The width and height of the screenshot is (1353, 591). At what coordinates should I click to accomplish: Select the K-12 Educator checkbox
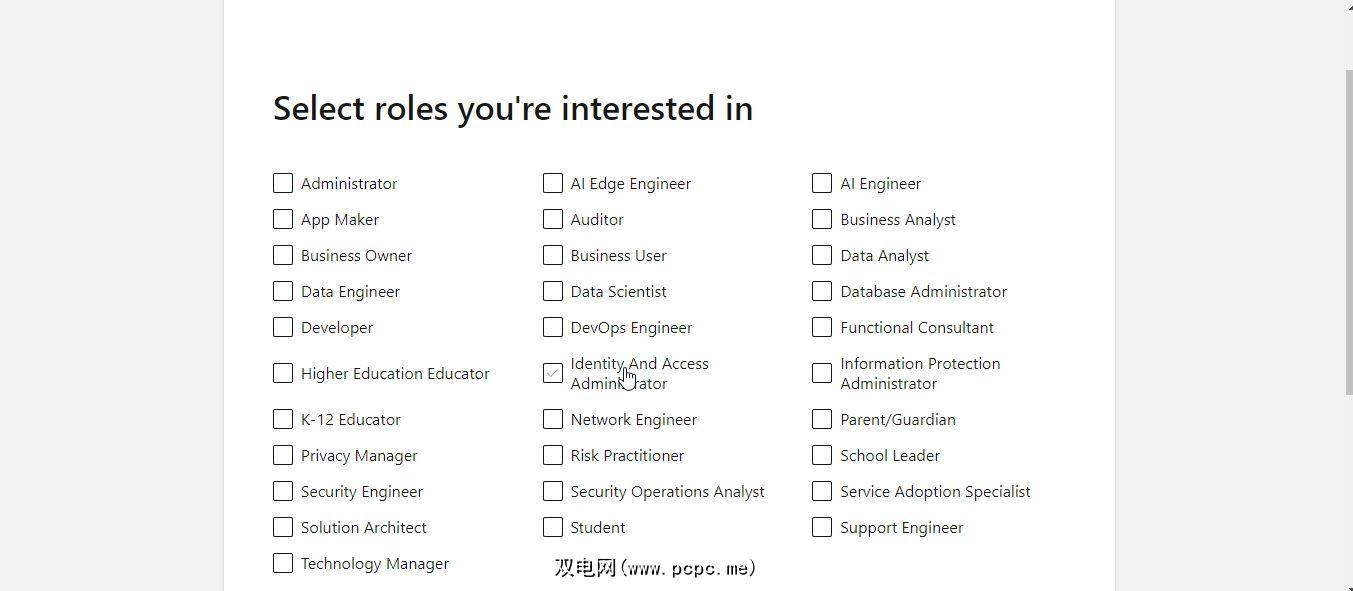(283, 419)
